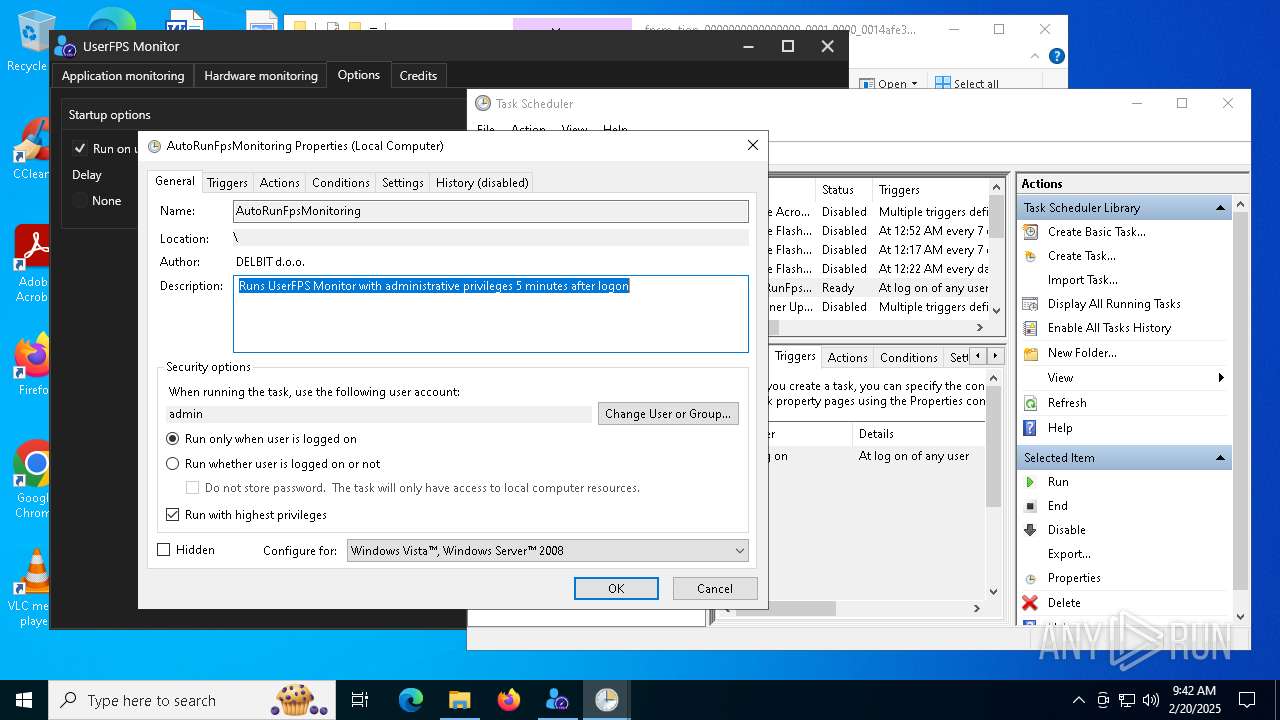Launch Microsoft Edge from taskbar
This screenshot has width=1280, height=720.
pos(411,700)
